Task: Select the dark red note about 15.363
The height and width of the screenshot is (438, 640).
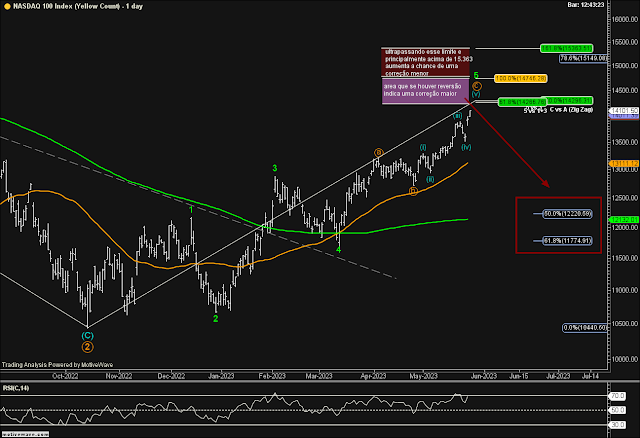Action: 426,62
